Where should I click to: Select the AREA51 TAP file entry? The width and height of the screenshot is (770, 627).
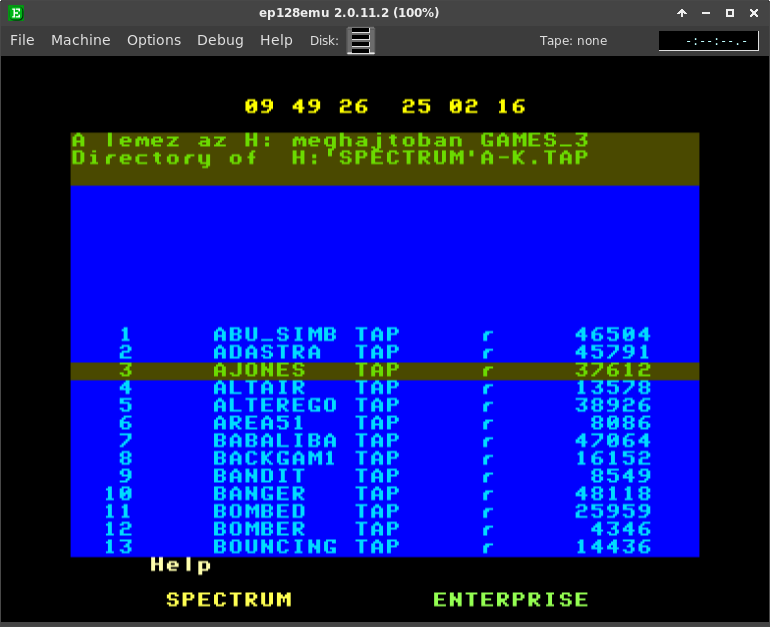pyautogui.click(x=385, y=424)
